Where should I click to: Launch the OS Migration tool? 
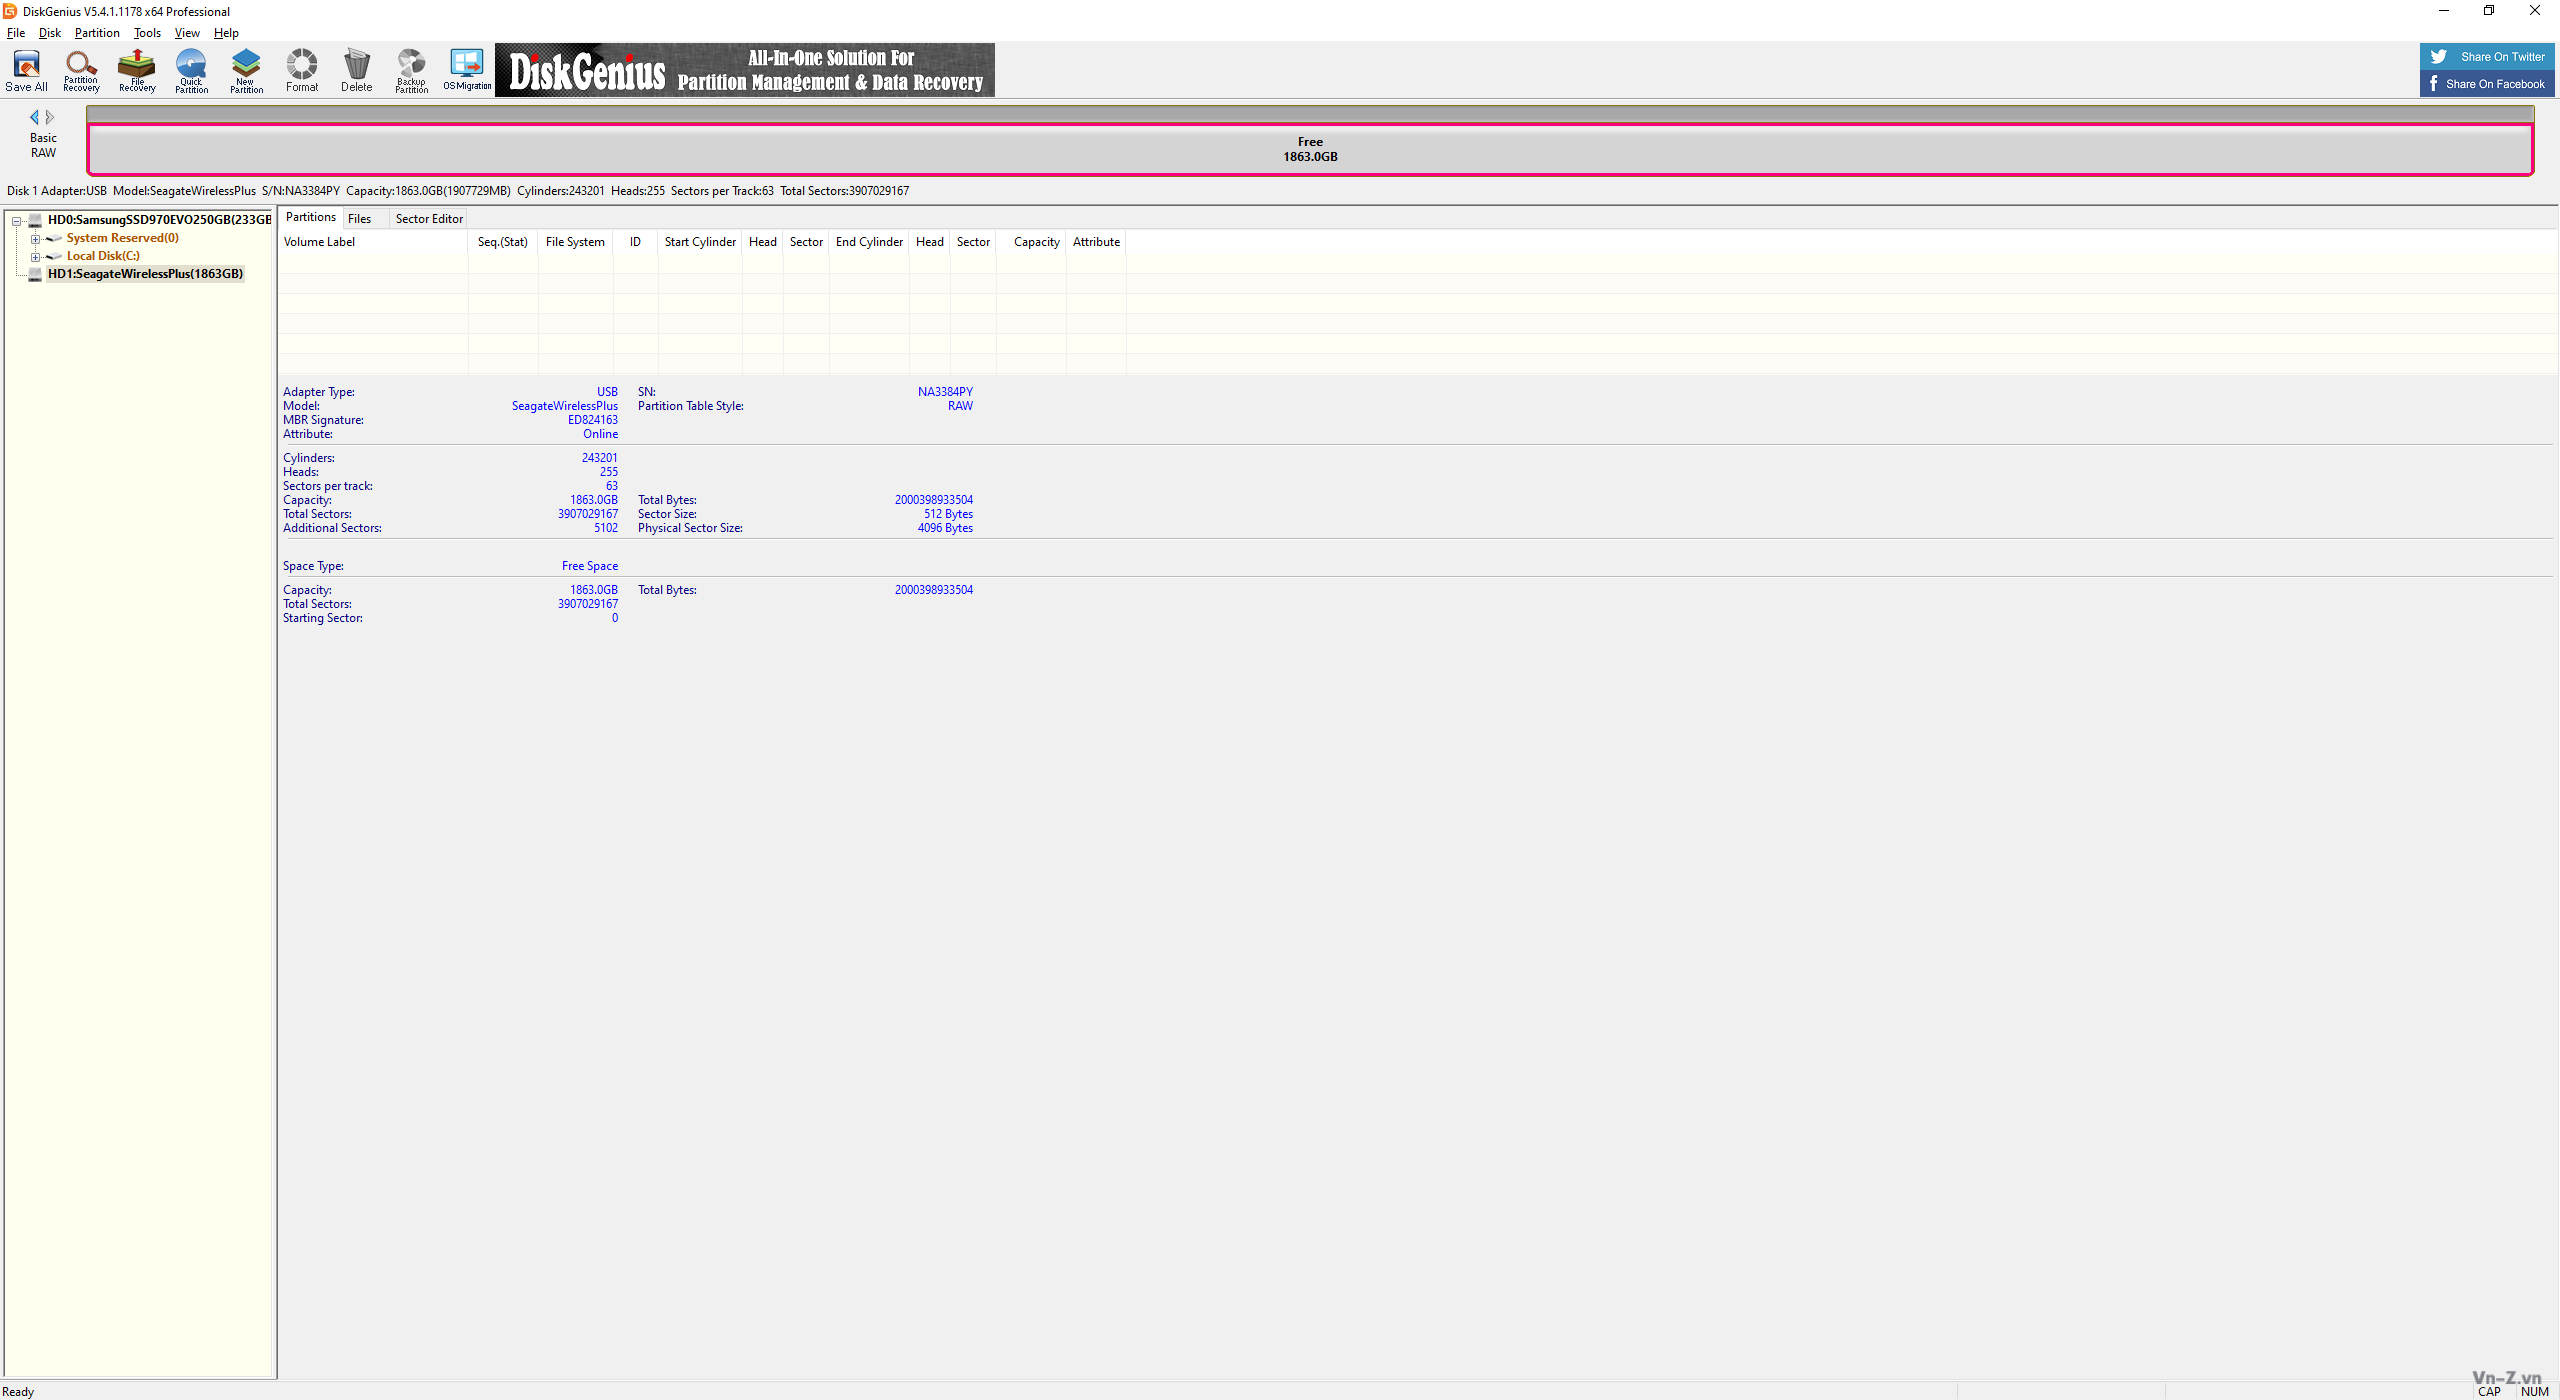pos(467,70)
